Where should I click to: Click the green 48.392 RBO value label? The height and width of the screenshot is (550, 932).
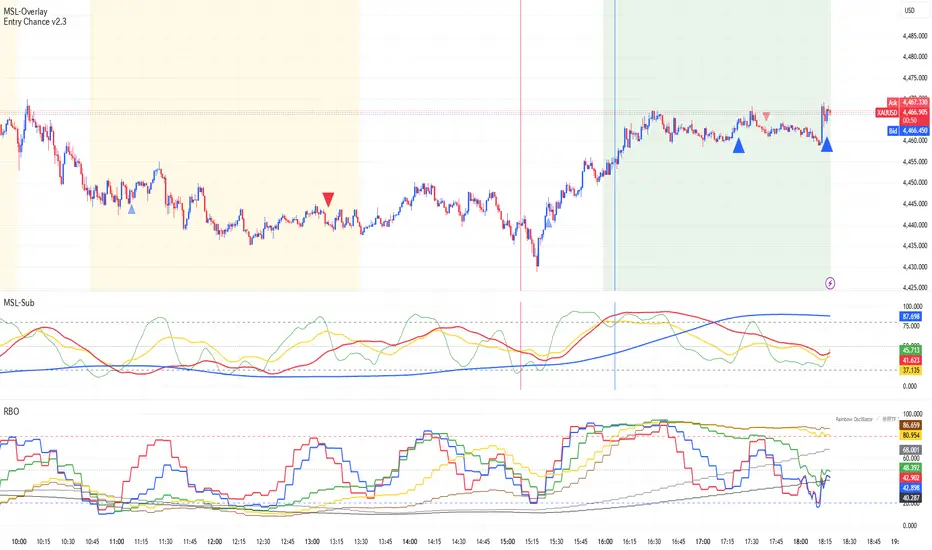(911, 468)
